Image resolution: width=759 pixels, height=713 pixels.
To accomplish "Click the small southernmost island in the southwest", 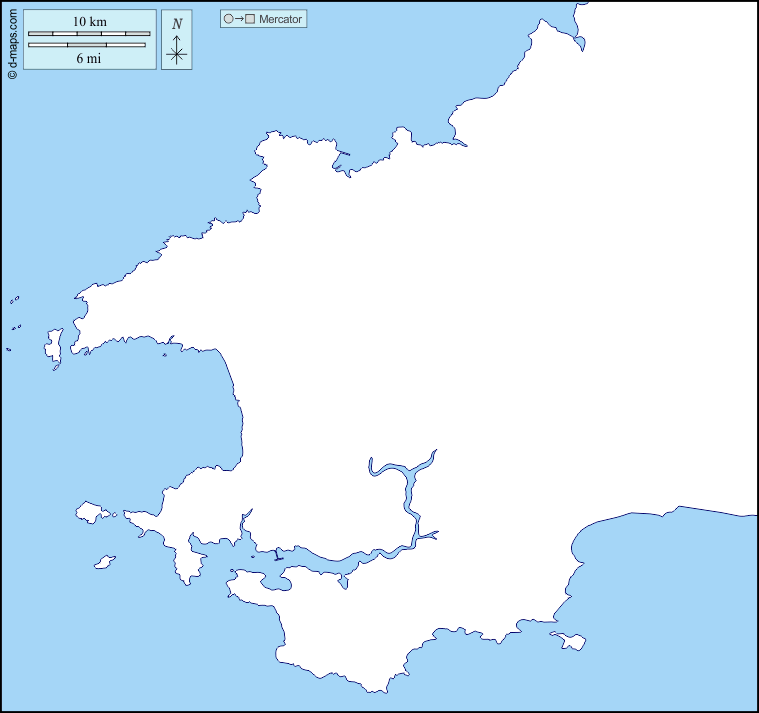I will [103, 563].
